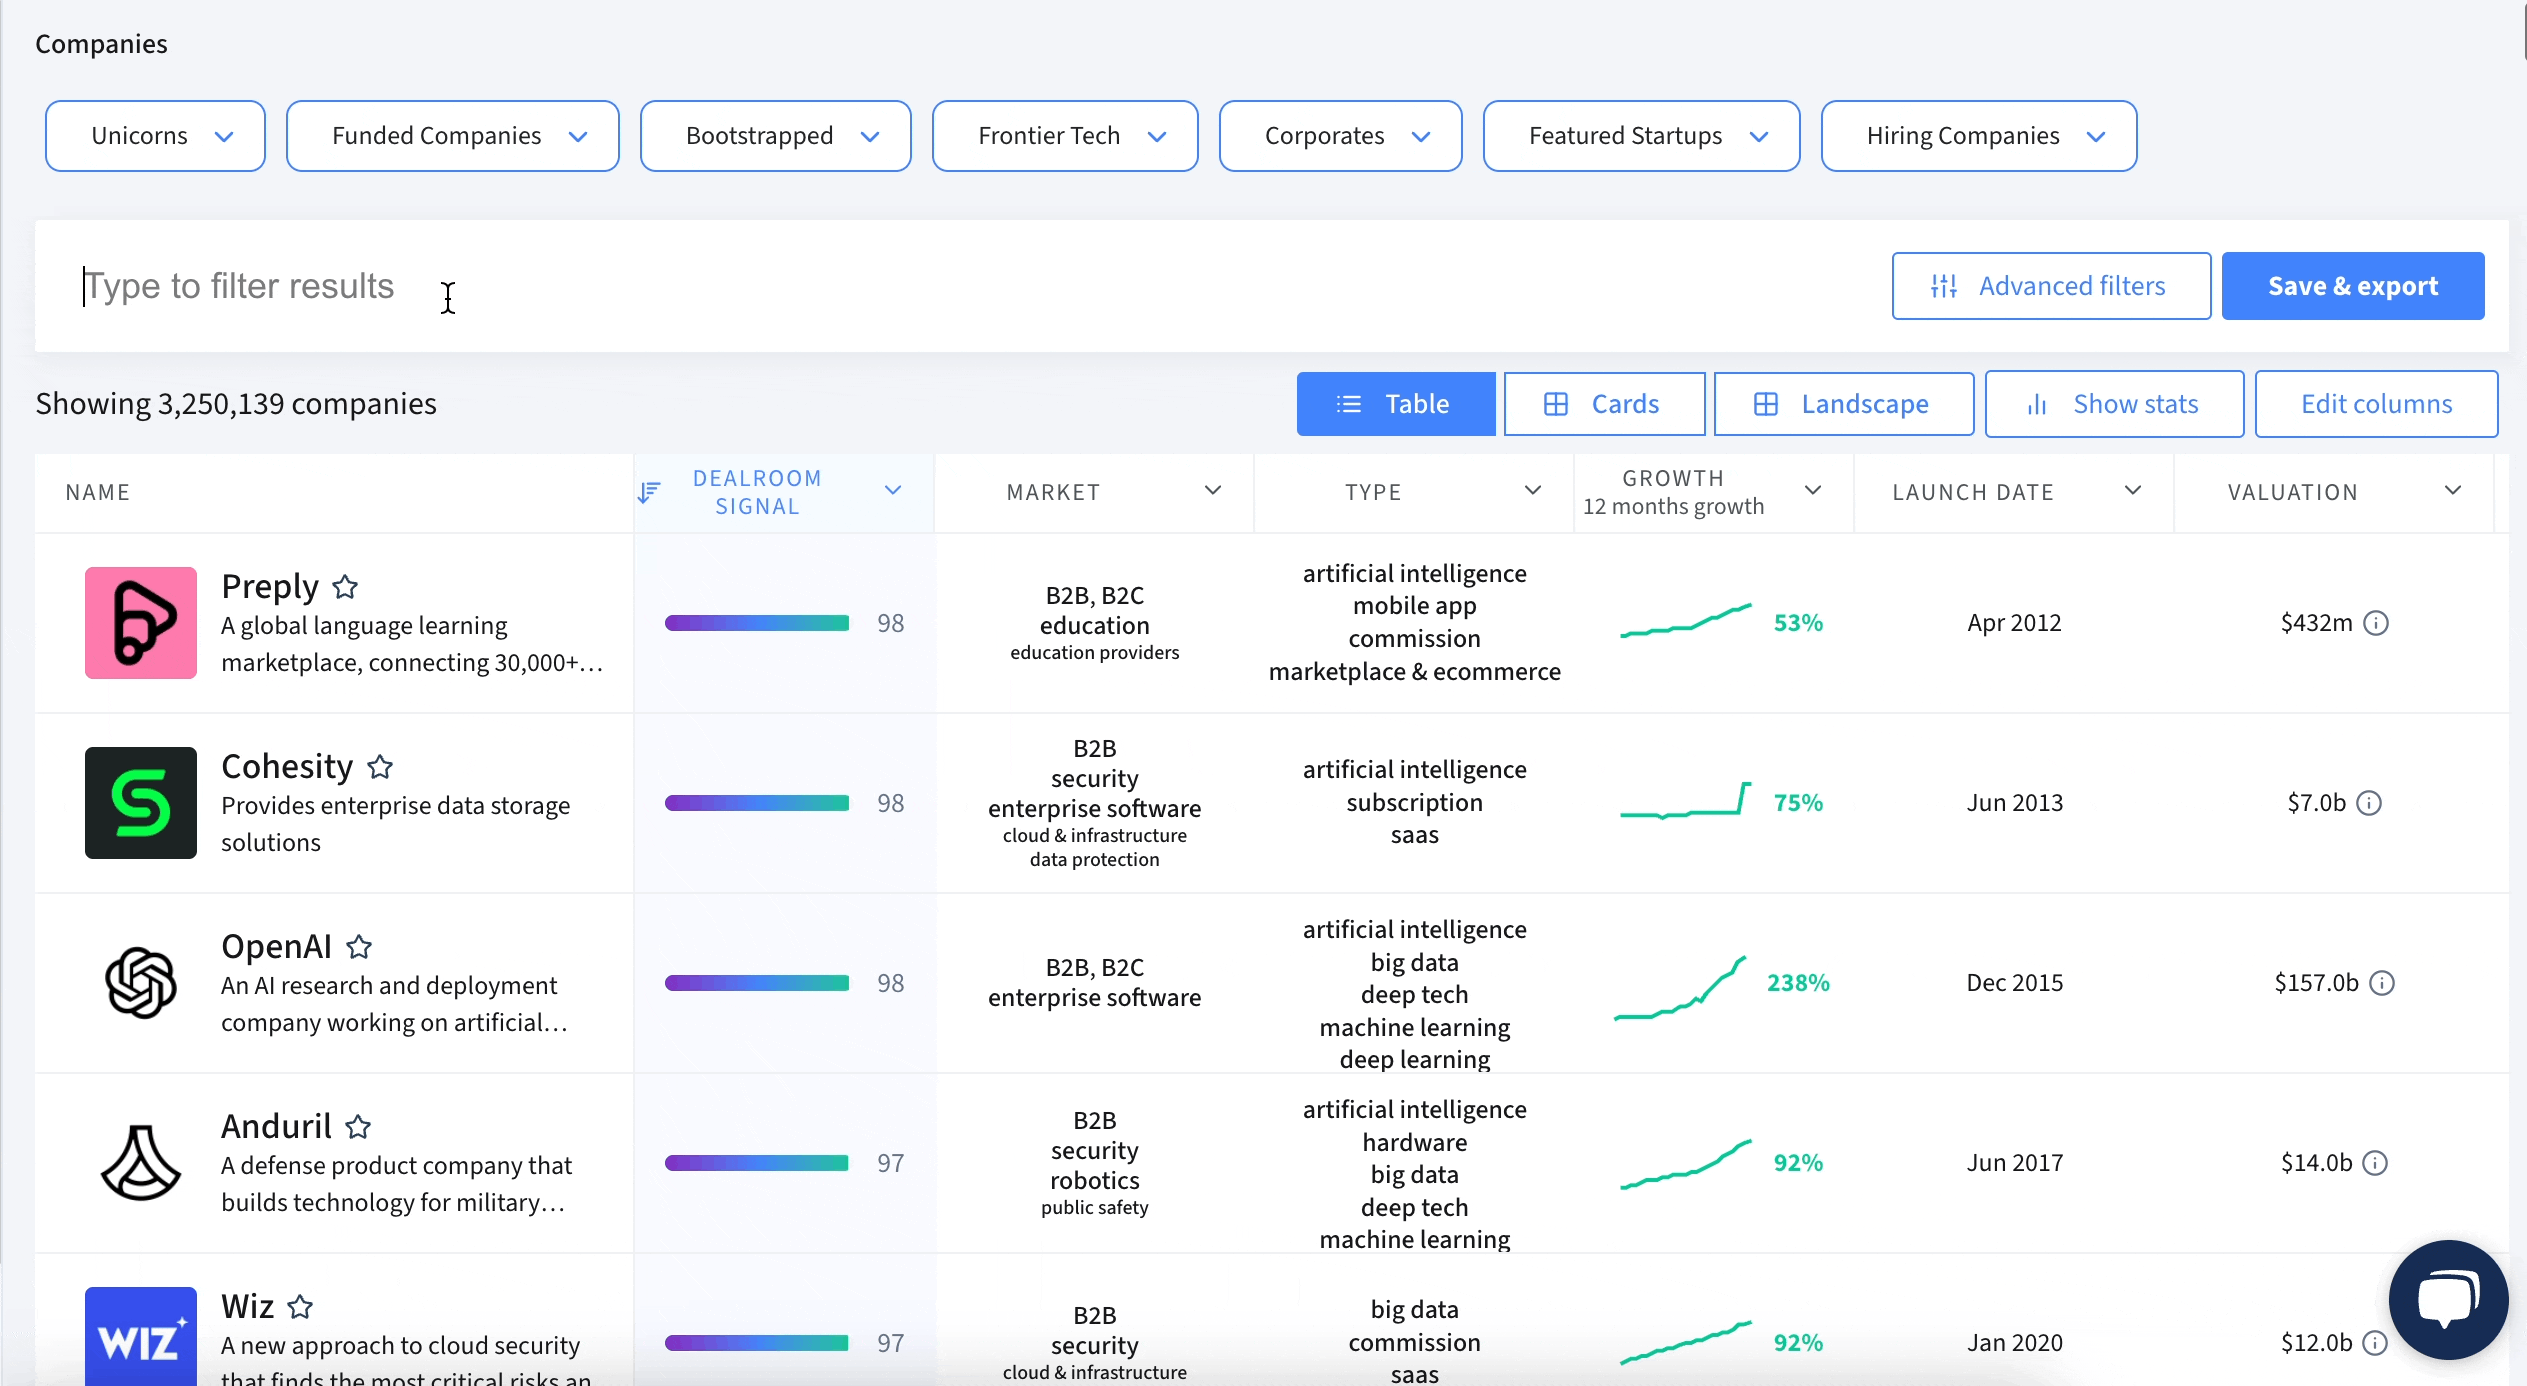The width and height of the screenshot is (2527, 1386).
Task: Click Preply's Dealroom signal bar
Action: click(757, 623)
